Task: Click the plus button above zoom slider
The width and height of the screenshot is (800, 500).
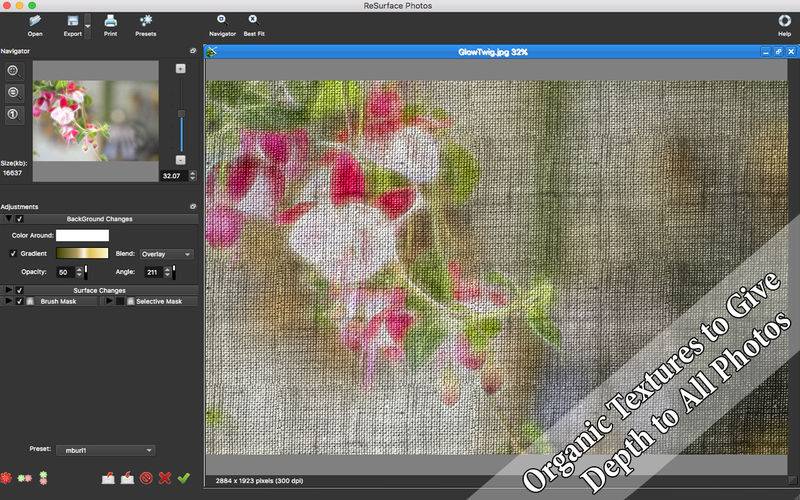Action: click(x=181, y=68)
